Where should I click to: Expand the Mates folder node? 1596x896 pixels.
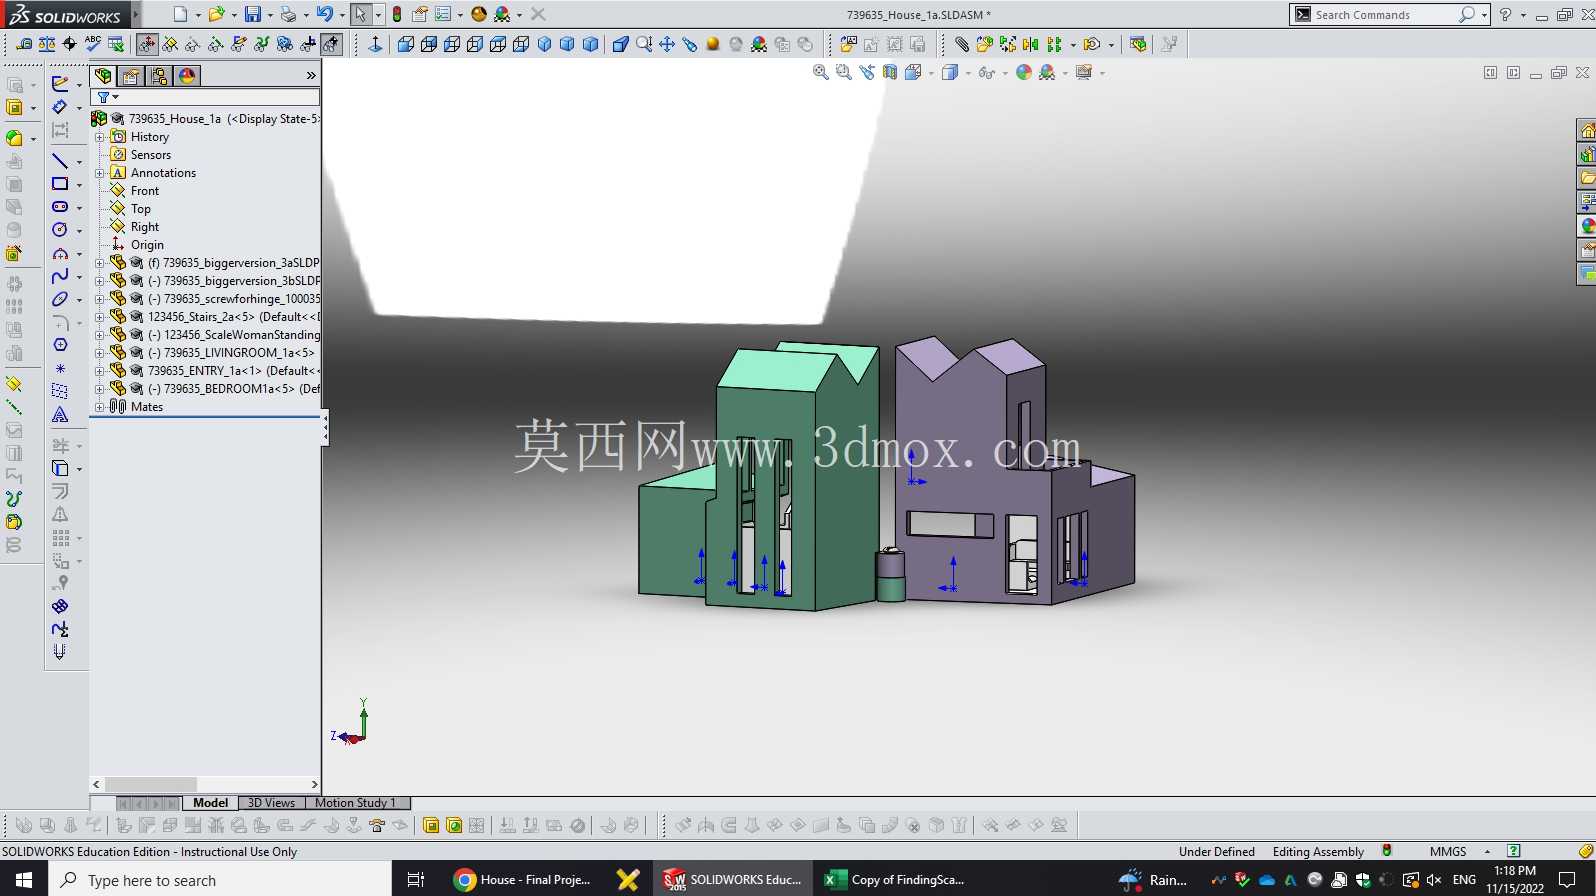(100, 407)
